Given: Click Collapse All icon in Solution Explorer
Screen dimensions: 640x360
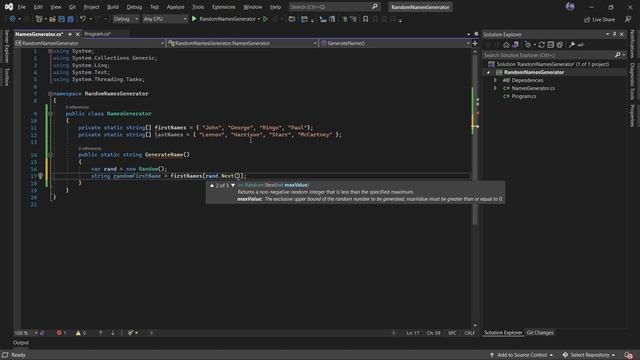Looking at the screenshot, I should click(x=551, y=44).
